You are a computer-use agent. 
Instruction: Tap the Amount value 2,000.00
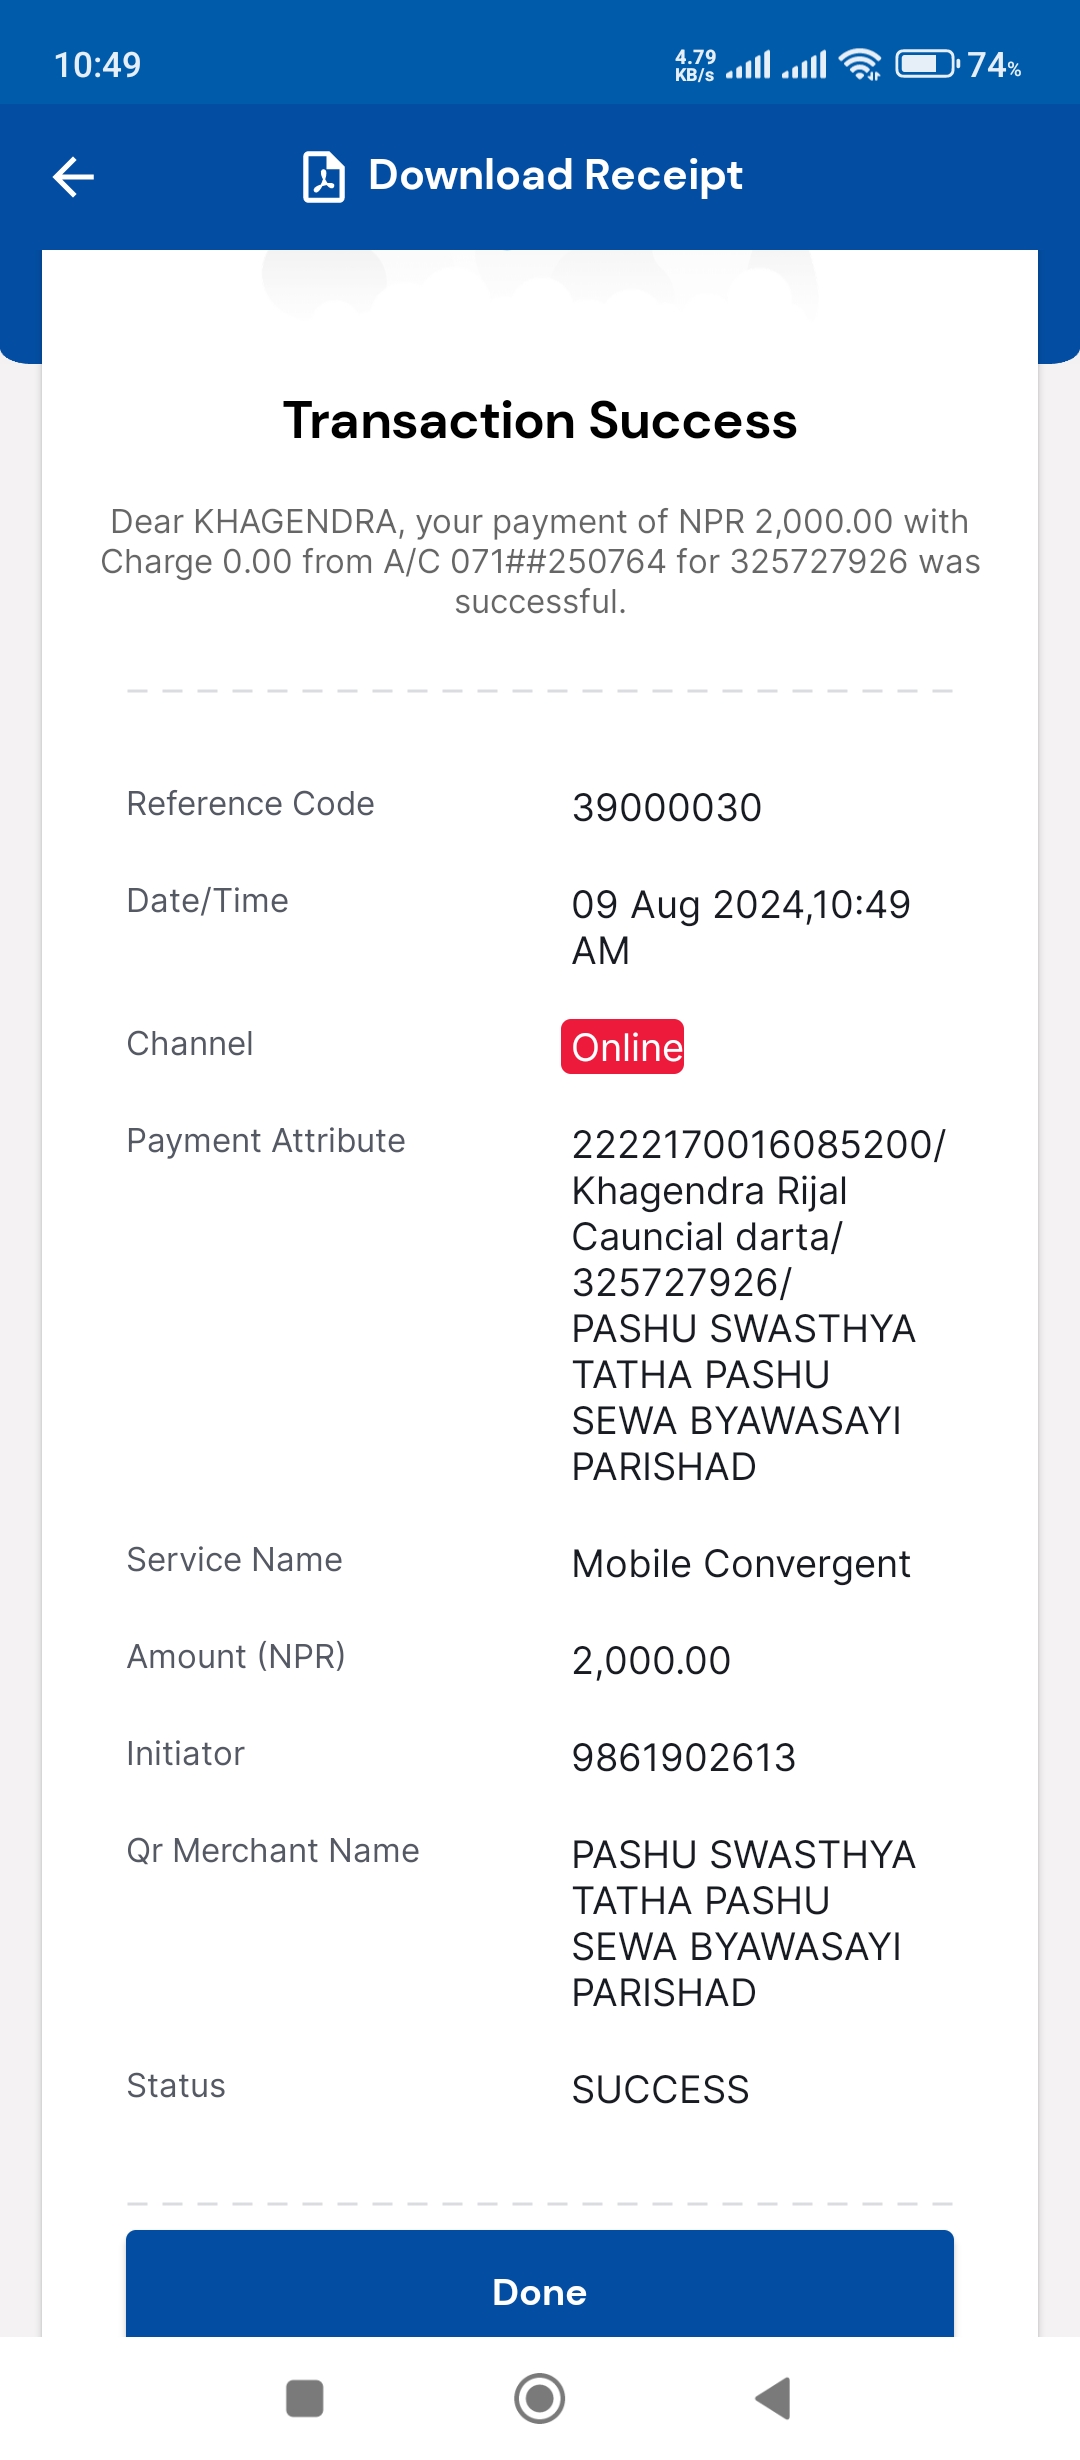click(x=651, y=1660)
